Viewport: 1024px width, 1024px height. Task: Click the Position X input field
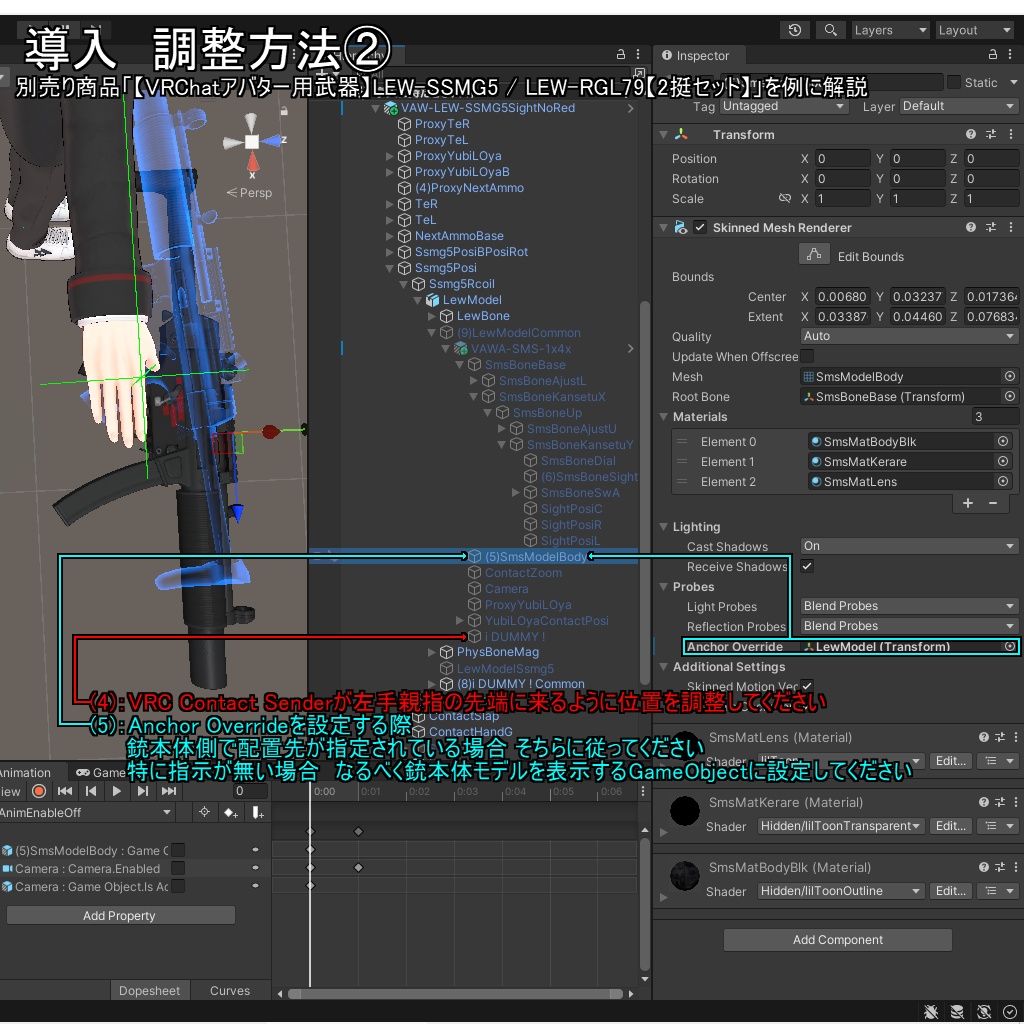[842, 159]
